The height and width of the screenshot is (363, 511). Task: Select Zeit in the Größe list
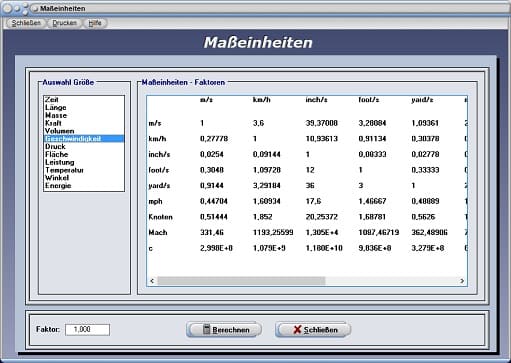(x=84, y=100)
